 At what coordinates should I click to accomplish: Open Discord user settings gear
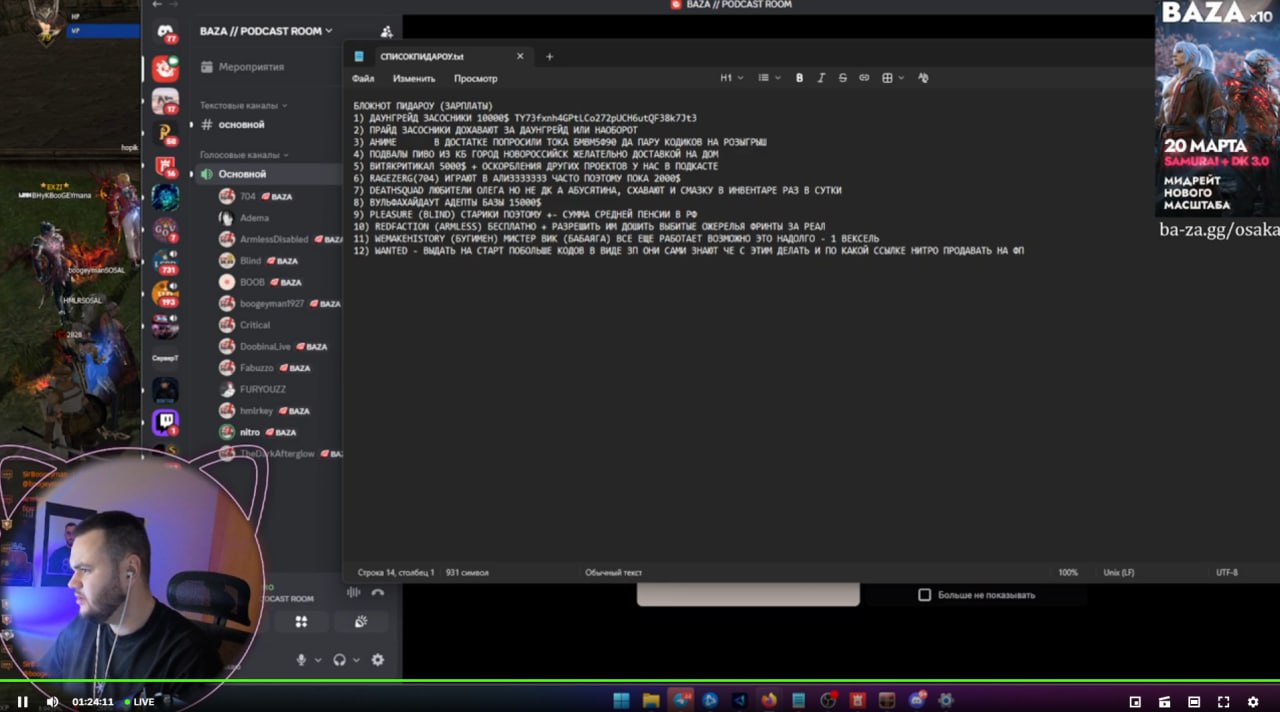point(377,660)
